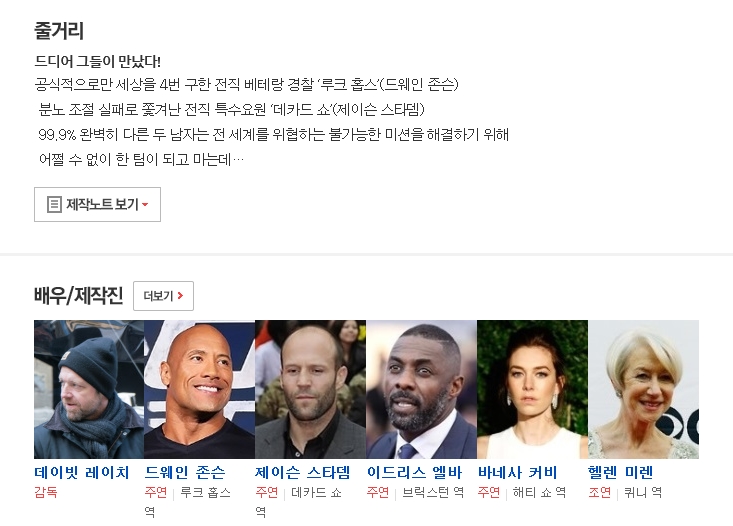Click the 드디어 그들이 만났다! synopsis headline
Image resolution: width=733 pixels, height=526 pixels.
(x=98, y=61)
